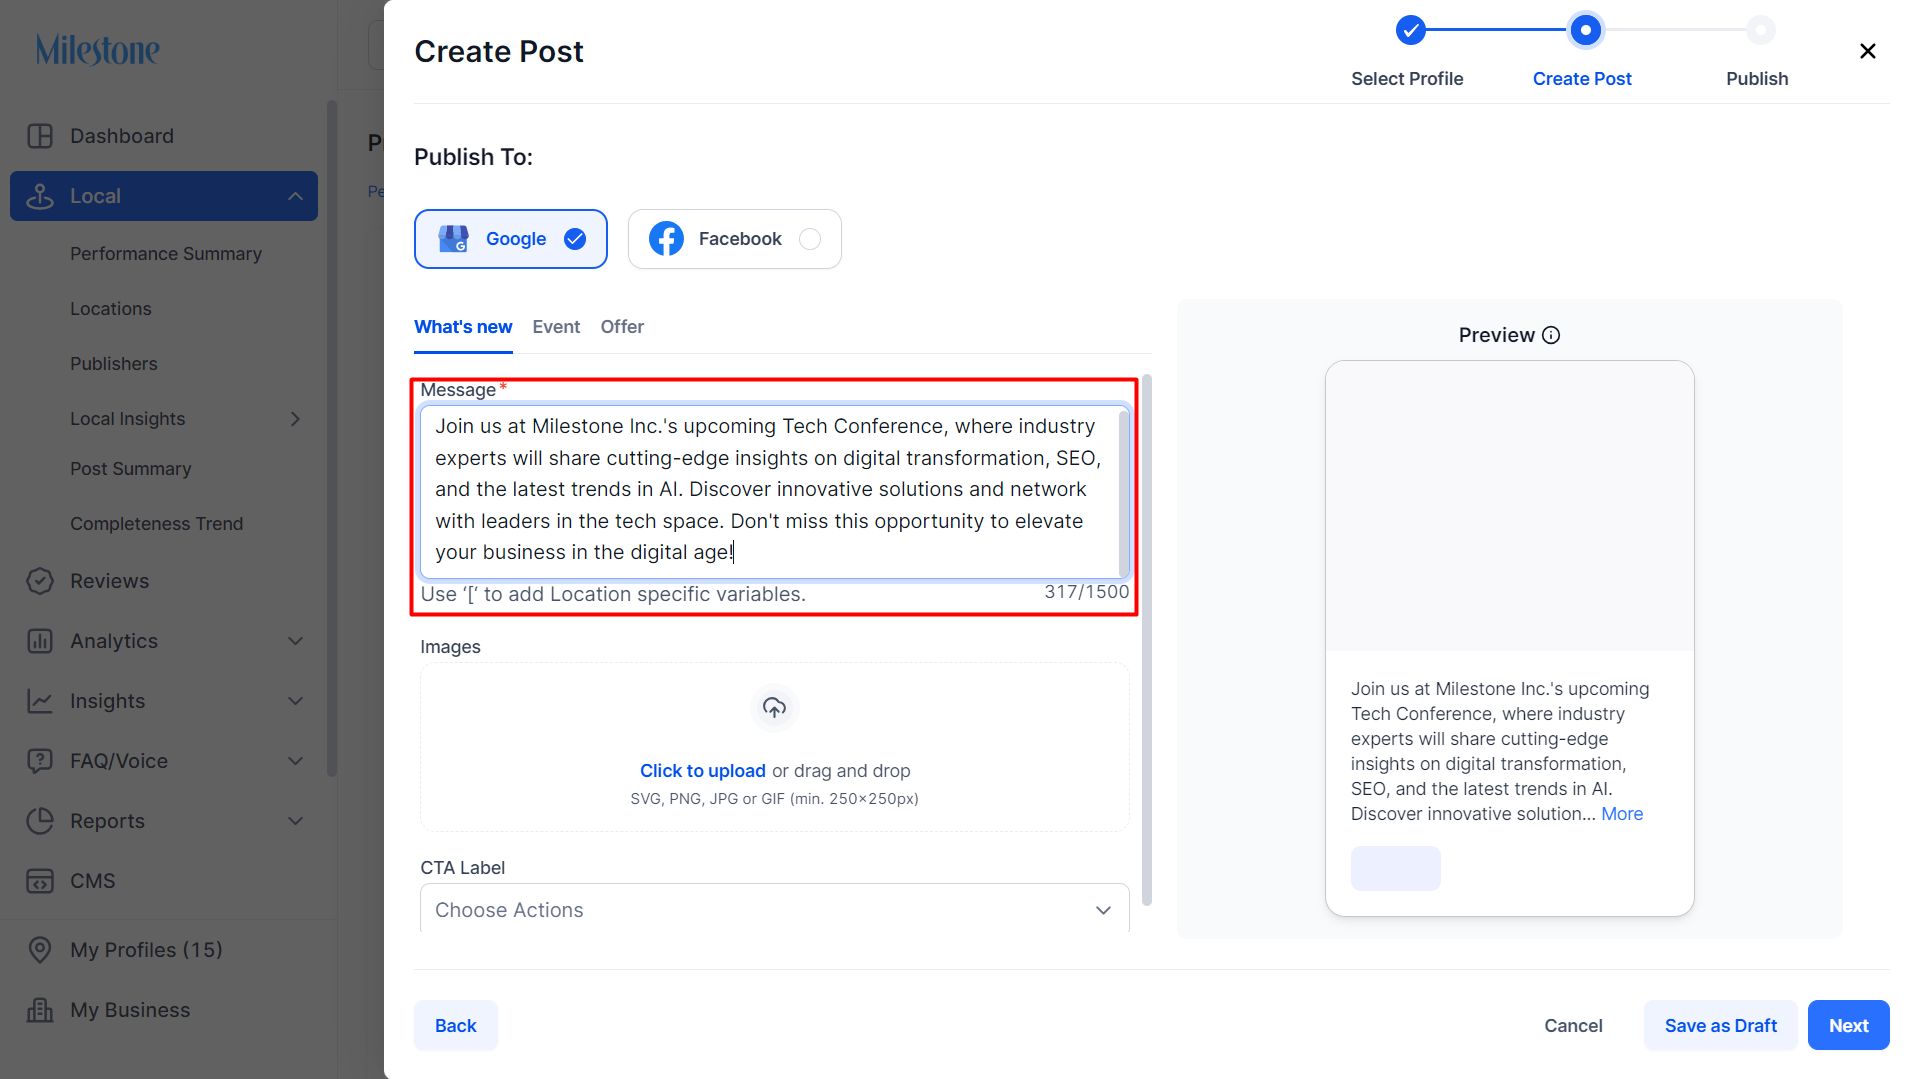The image size is (1919, 1079).
Task: Open Publishers in sidebar
Action: [114, 364]
